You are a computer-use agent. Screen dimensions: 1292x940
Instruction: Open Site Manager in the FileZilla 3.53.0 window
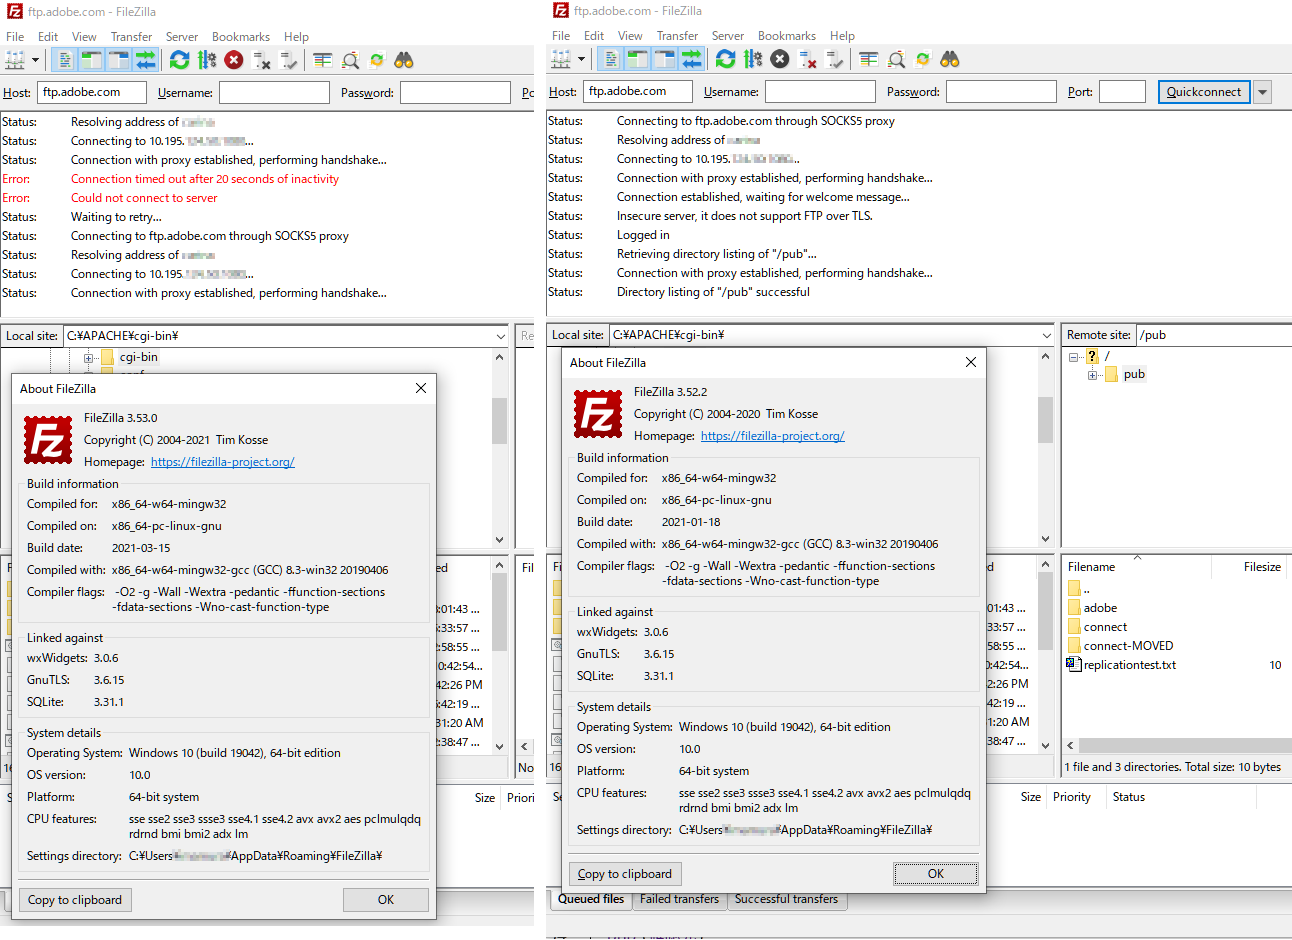[x=15, y=60]
